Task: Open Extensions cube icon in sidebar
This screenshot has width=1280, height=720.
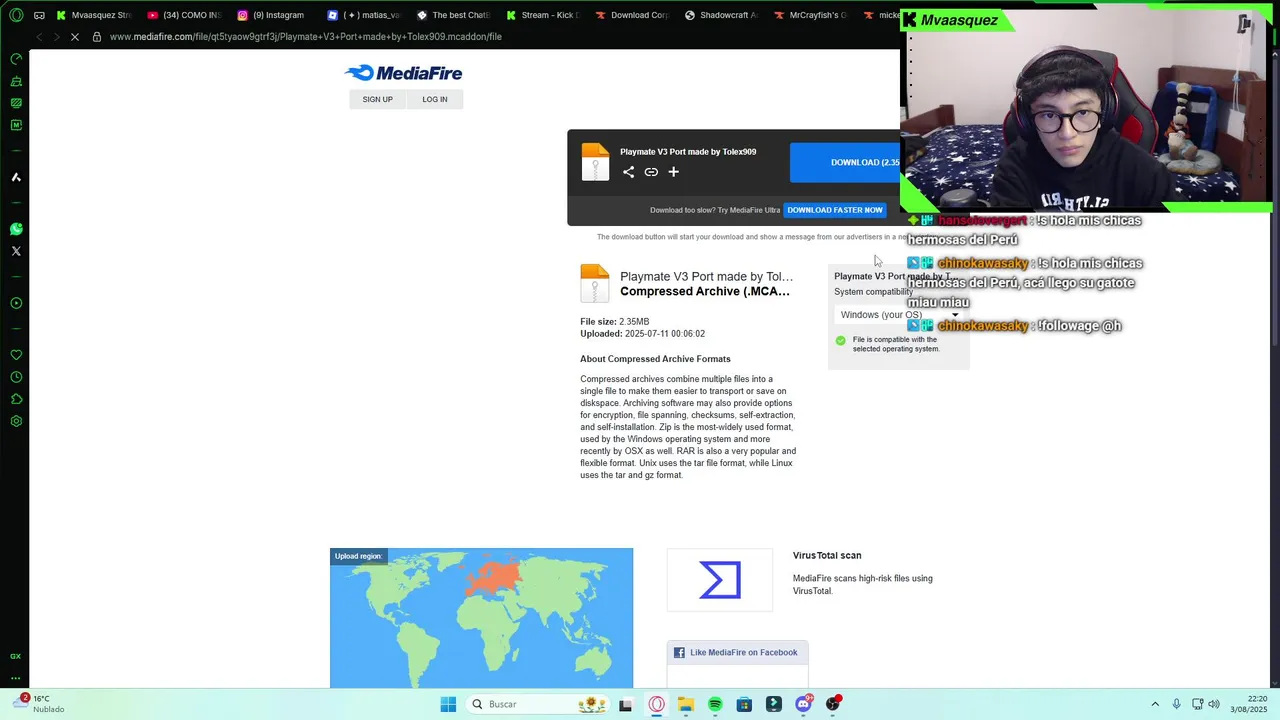Action: pyautogui.click(x=16, y=399)
